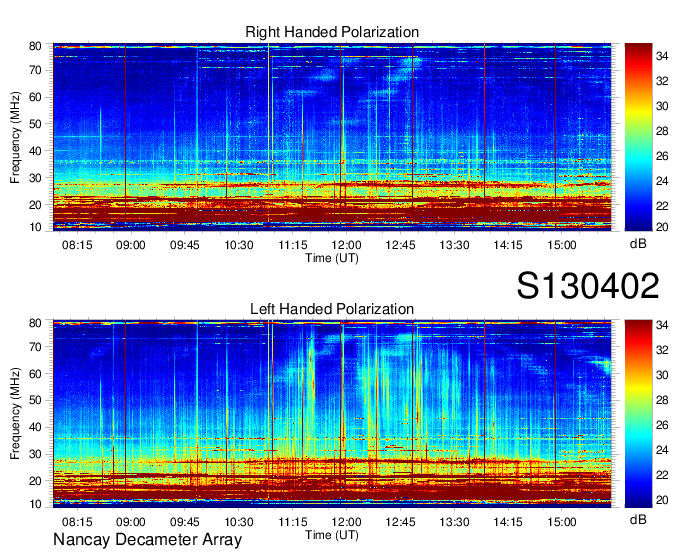
Task: Click 24 dB value on lower color bar
Action: tap(662, 450)
